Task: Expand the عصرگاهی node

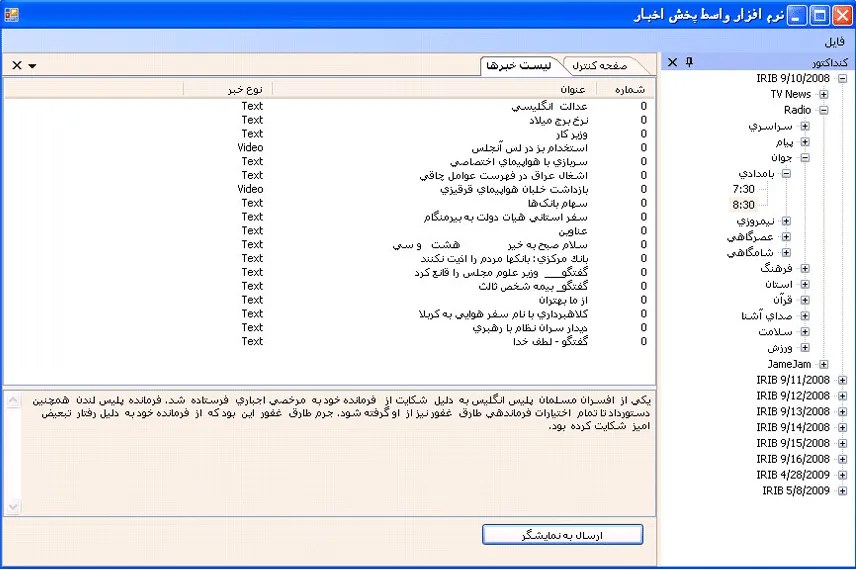Action: point(786,237)
